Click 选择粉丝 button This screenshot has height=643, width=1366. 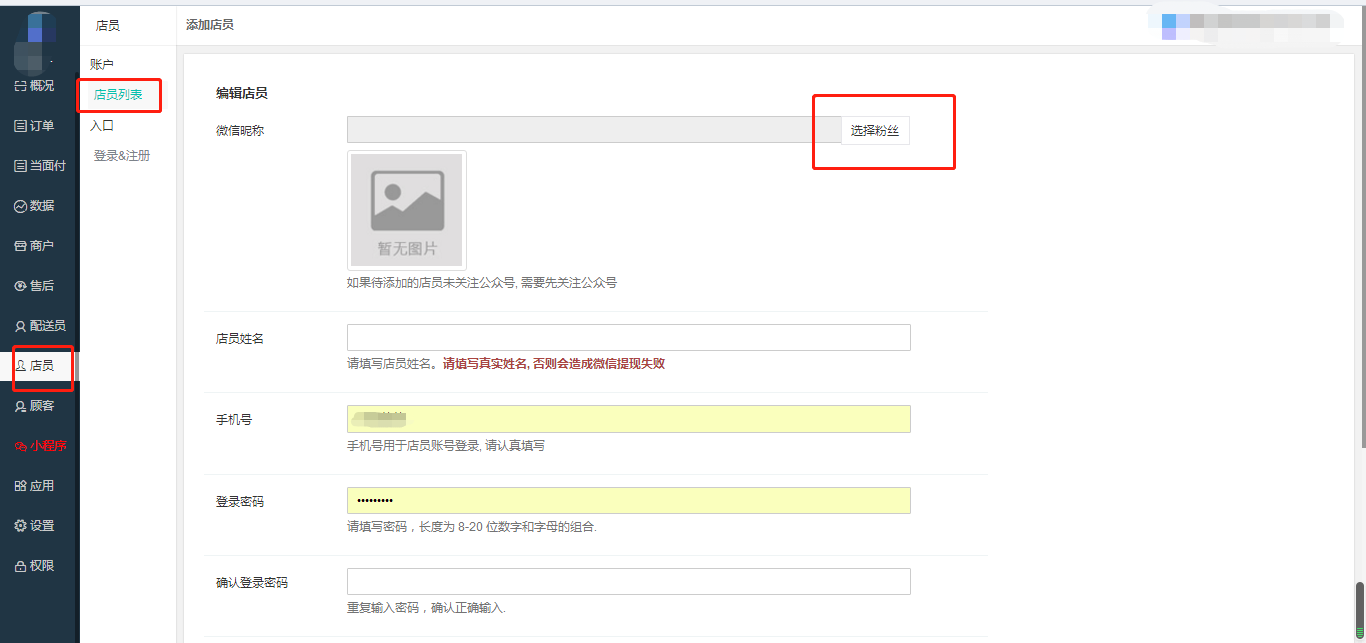point(875,130)
